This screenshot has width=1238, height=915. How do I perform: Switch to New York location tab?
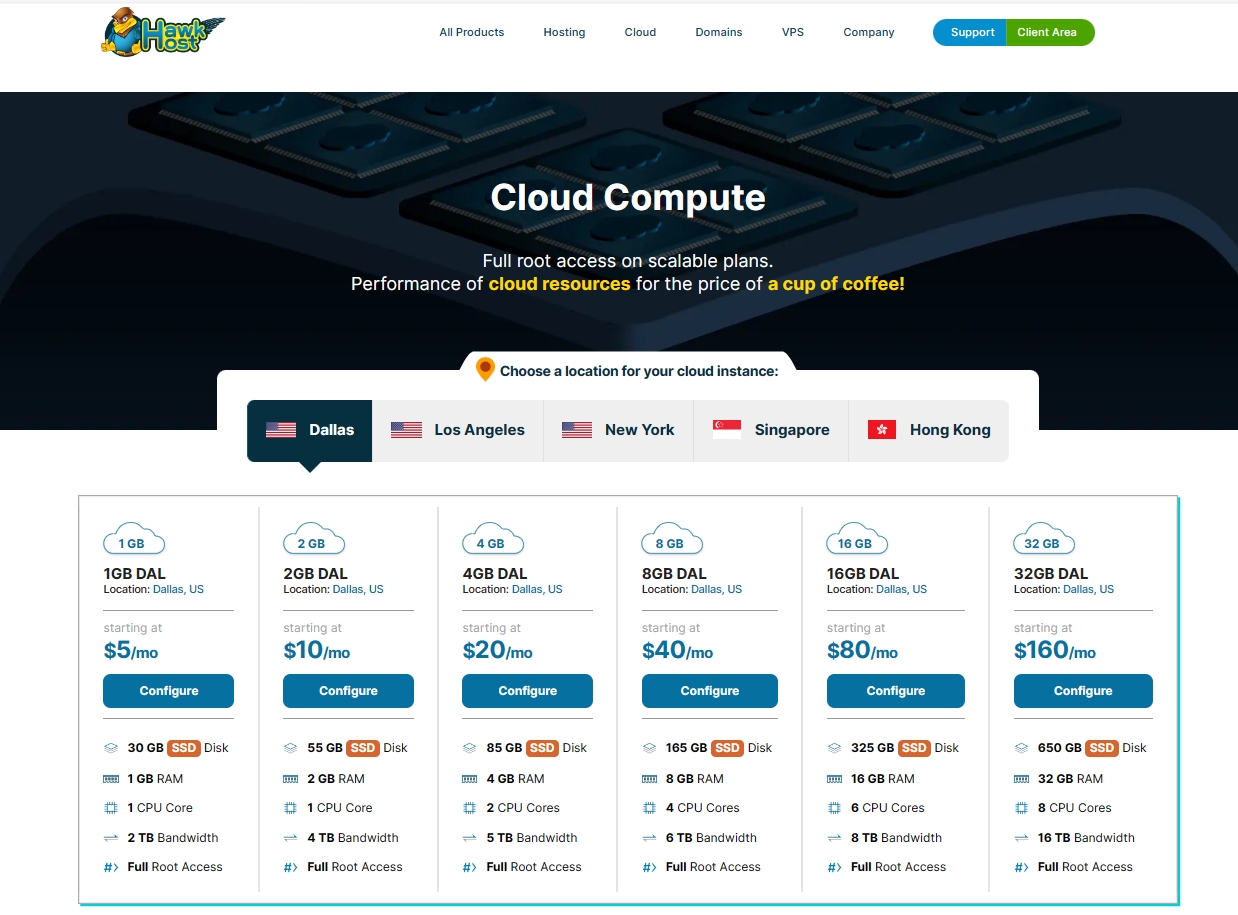(x=618, y=431)
